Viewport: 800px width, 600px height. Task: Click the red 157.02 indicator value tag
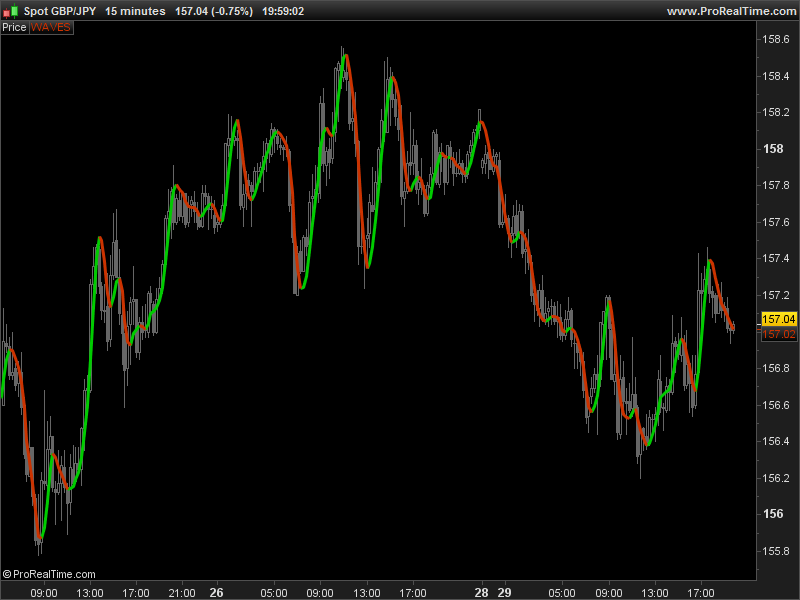coord(779,334)
